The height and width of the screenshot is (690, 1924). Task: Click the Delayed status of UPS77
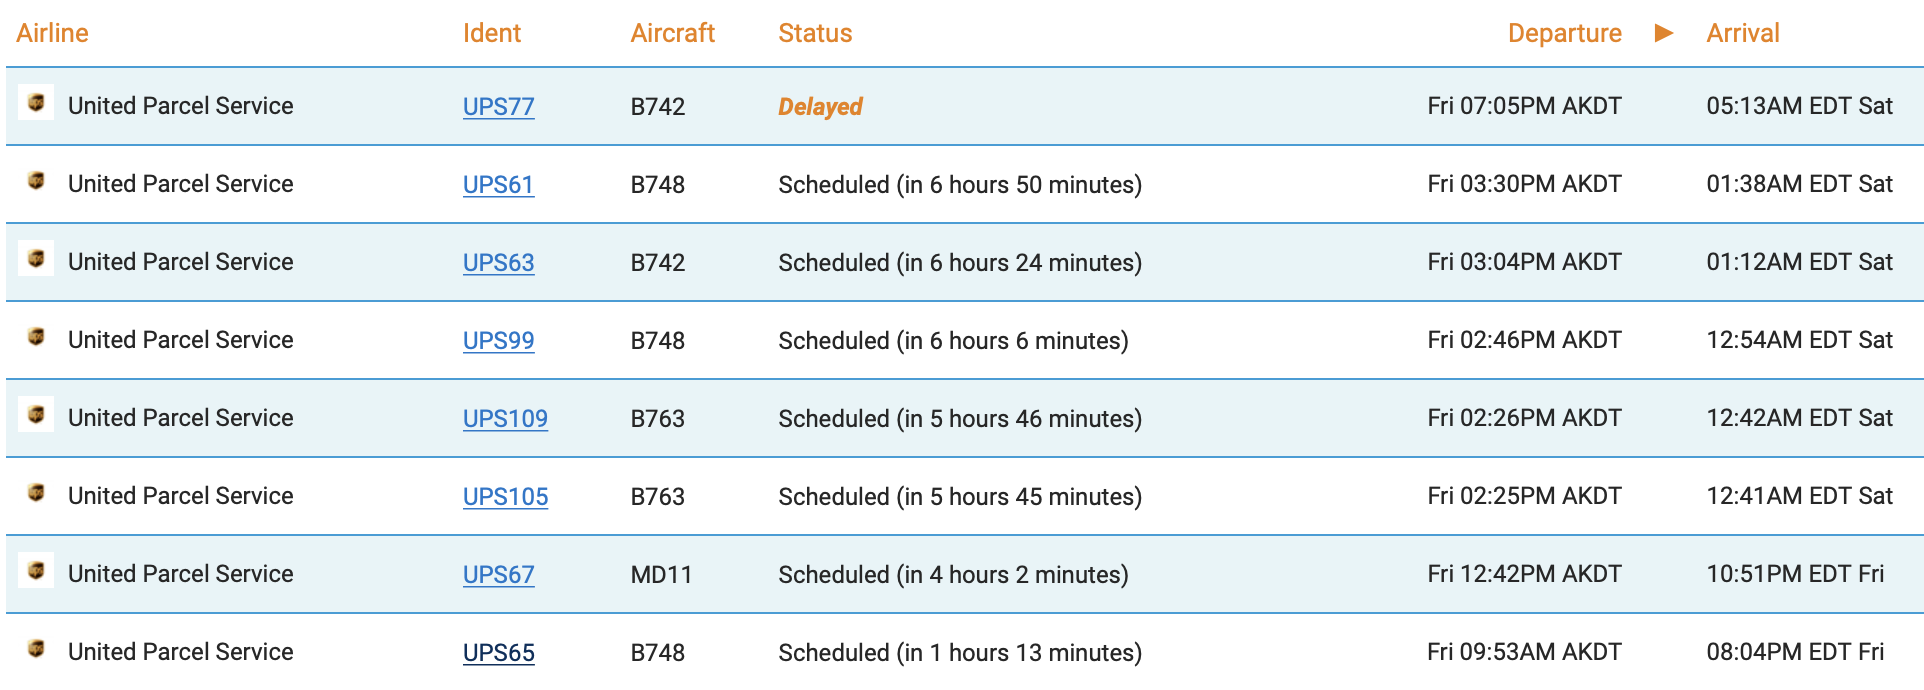tap(820, 106)
